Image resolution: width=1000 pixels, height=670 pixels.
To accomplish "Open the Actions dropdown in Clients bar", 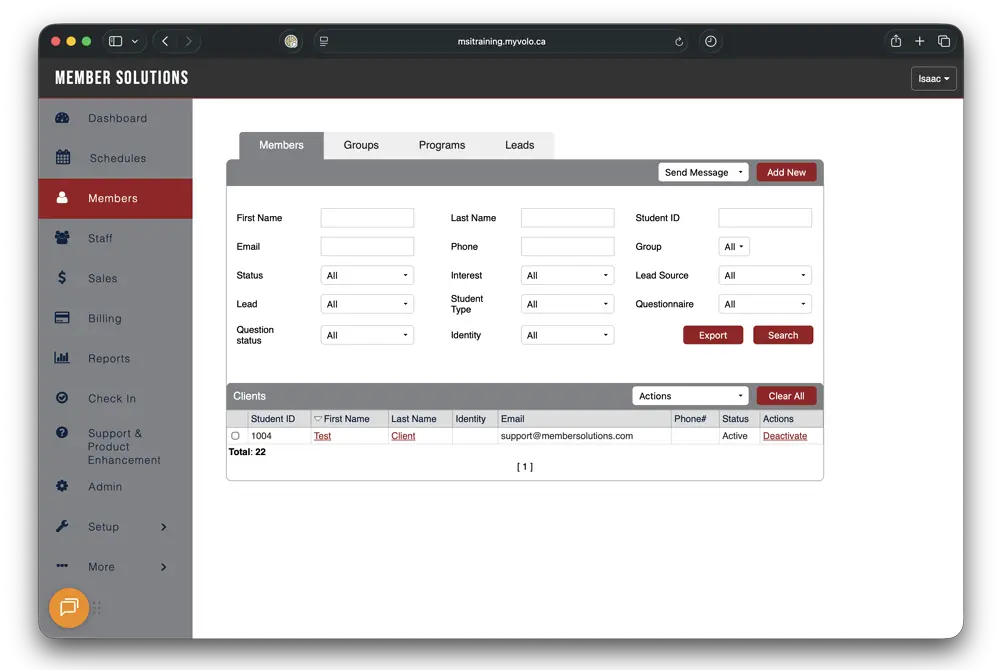I will [690, 396].
